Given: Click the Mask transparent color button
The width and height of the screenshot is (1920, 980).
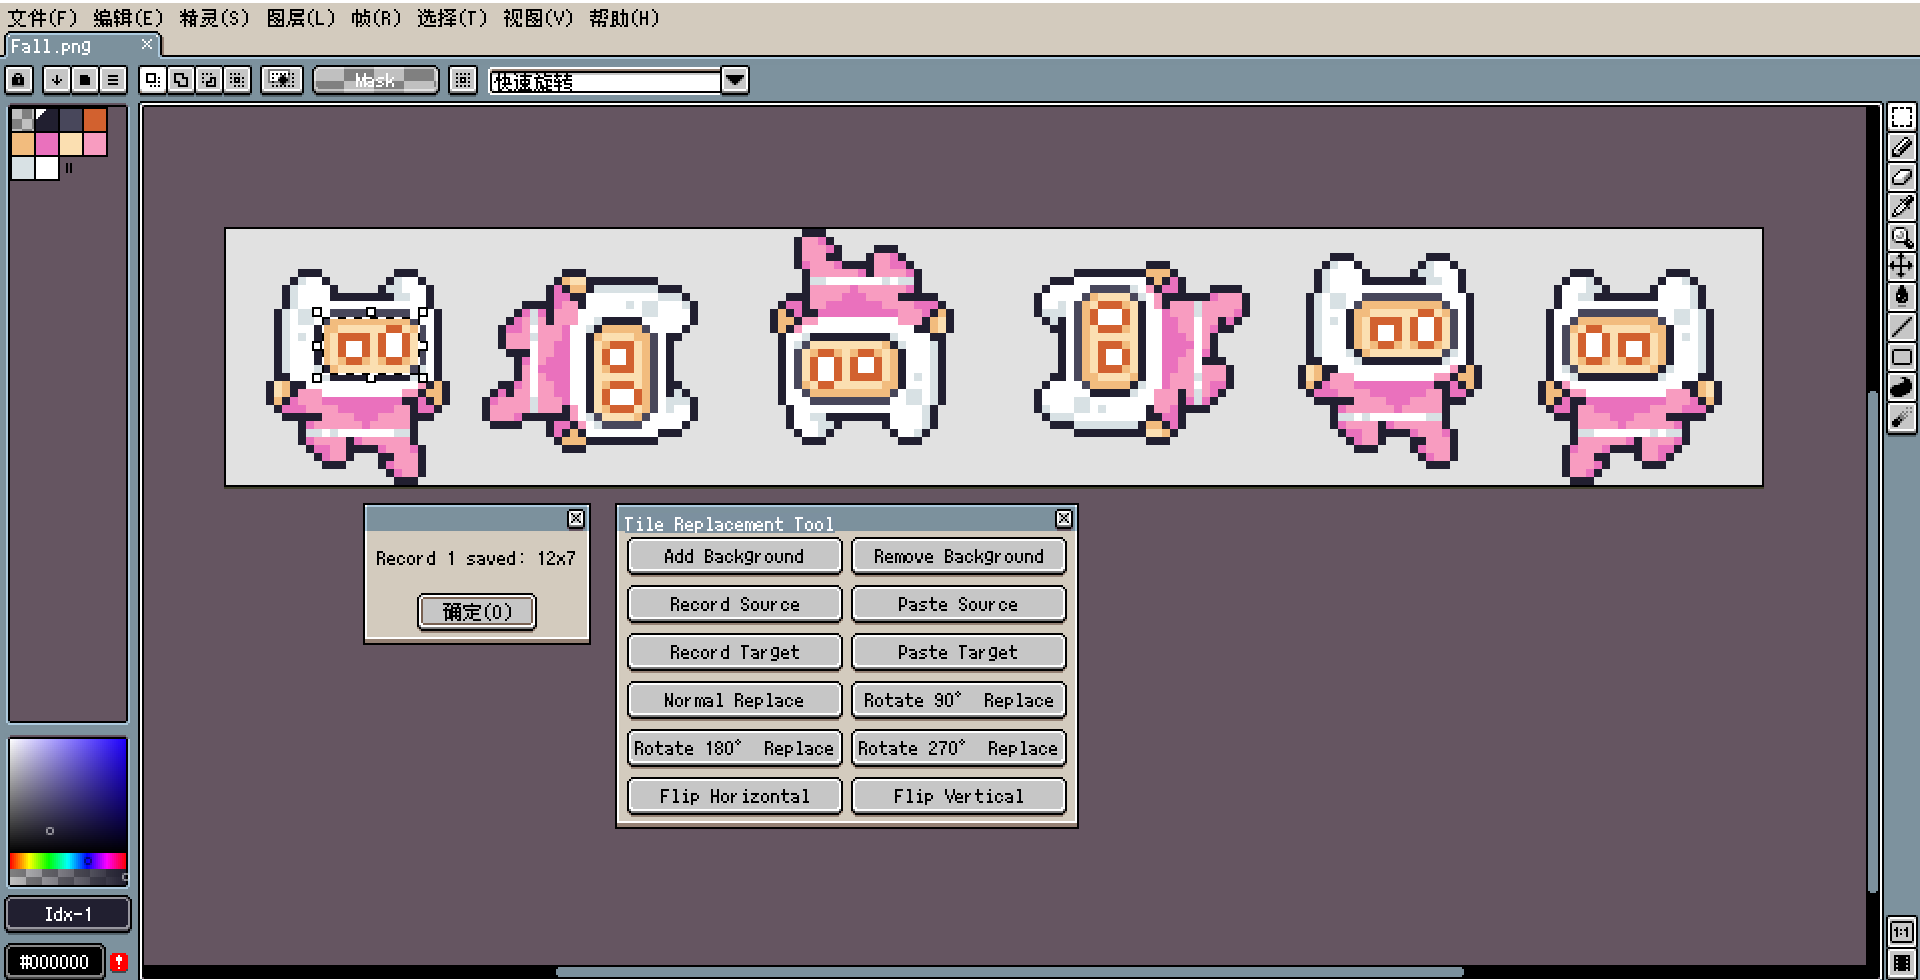Looking at the screenshot, I should coord(376,80).
